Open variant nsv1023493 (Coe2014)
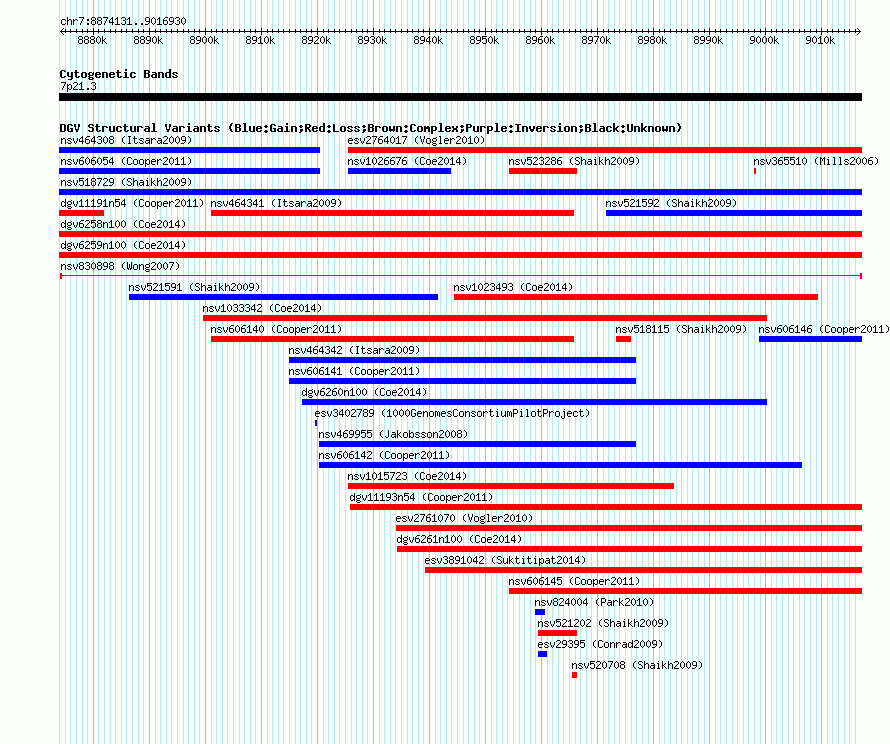 (513, 287)
